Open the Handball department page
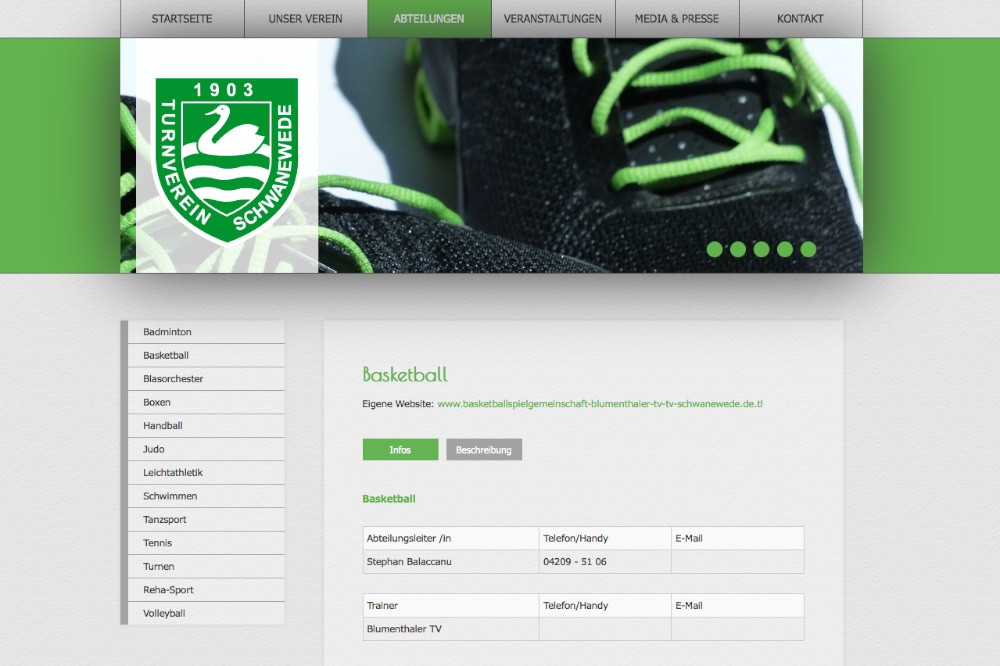The height and width of the screenshot is (666, 1000). coord(206,426)
